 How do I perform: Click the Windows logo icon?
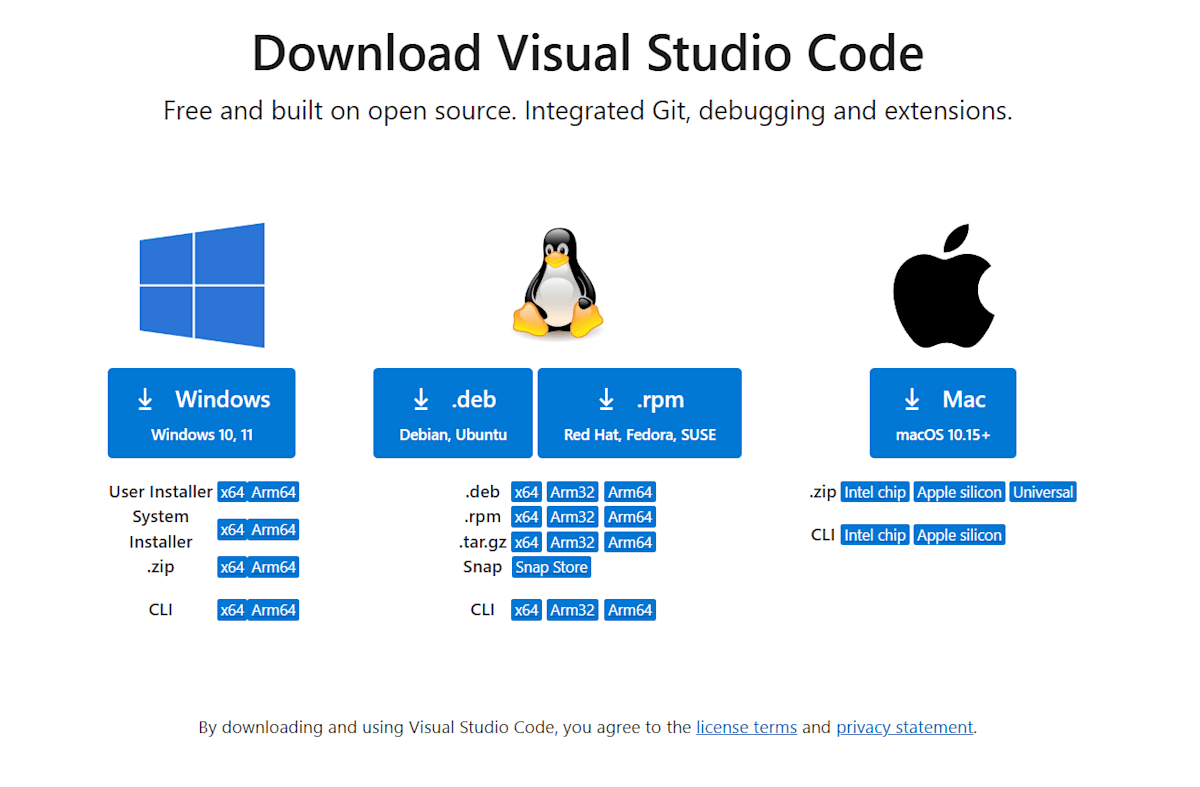[202, 285]
